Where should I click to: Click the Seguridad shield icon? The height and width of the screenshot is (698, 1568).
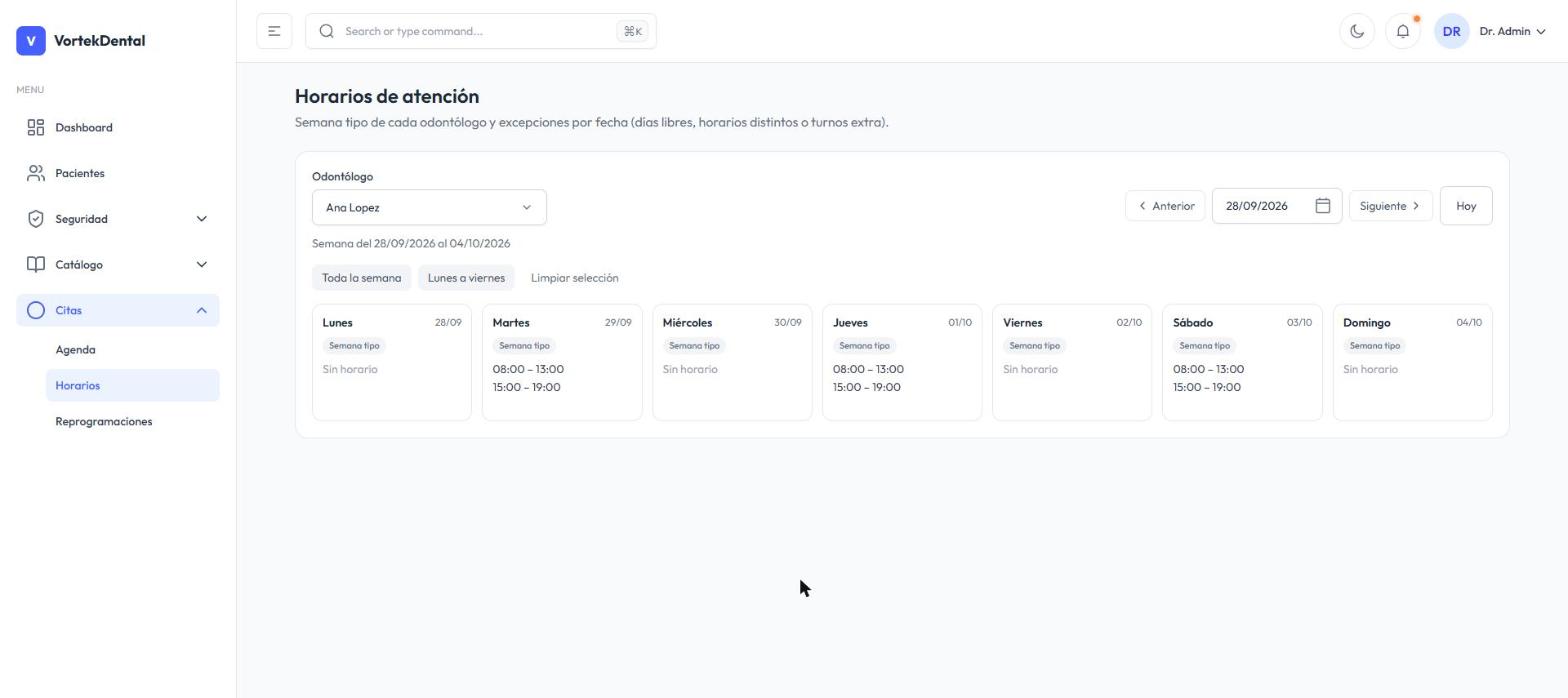pos(36,219)
